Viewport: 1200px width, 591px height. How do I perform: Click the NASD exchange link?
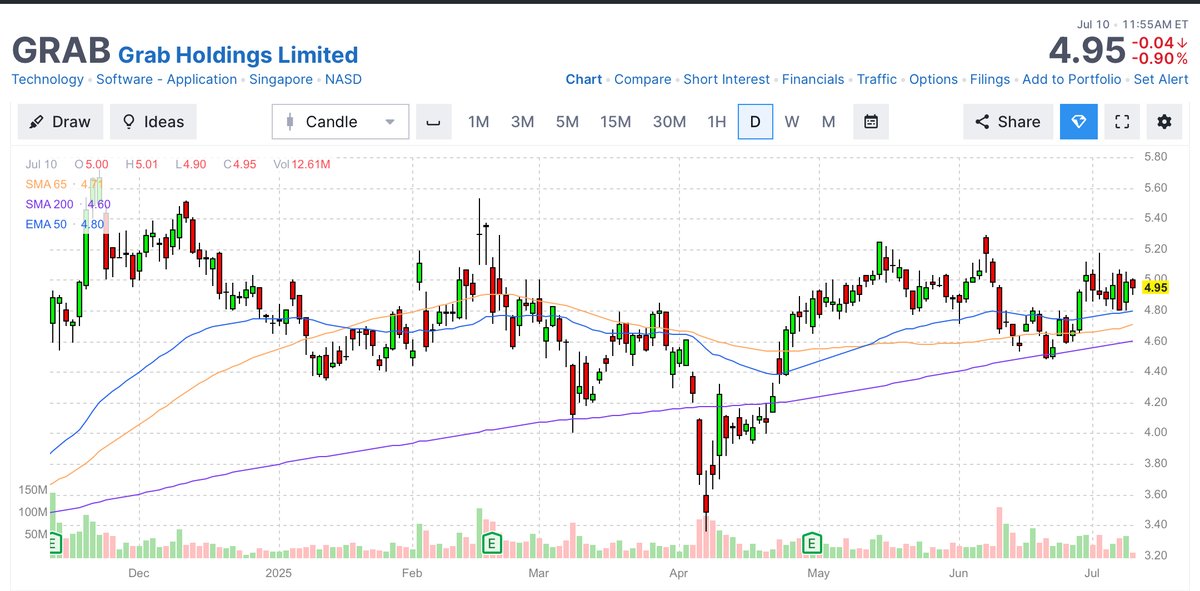[344, 79]
